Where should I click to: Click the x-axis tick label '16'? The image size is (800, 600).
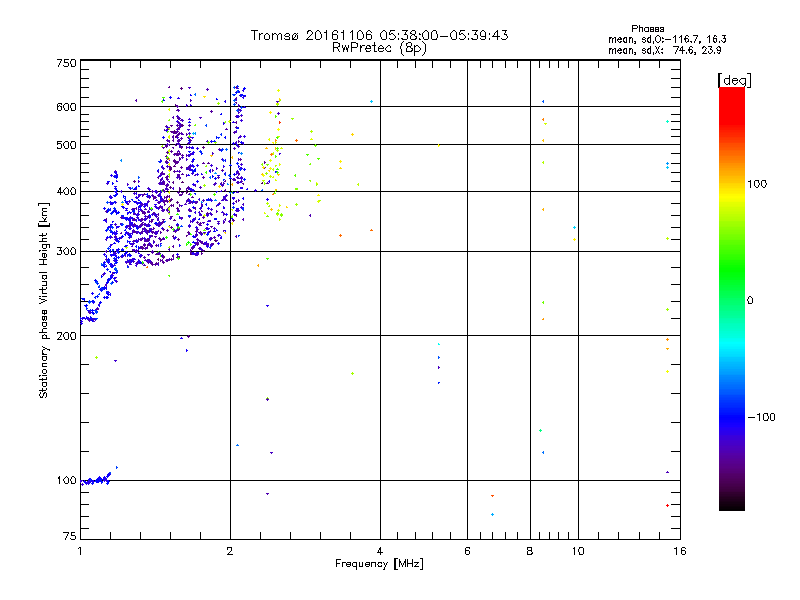(680, 551)
